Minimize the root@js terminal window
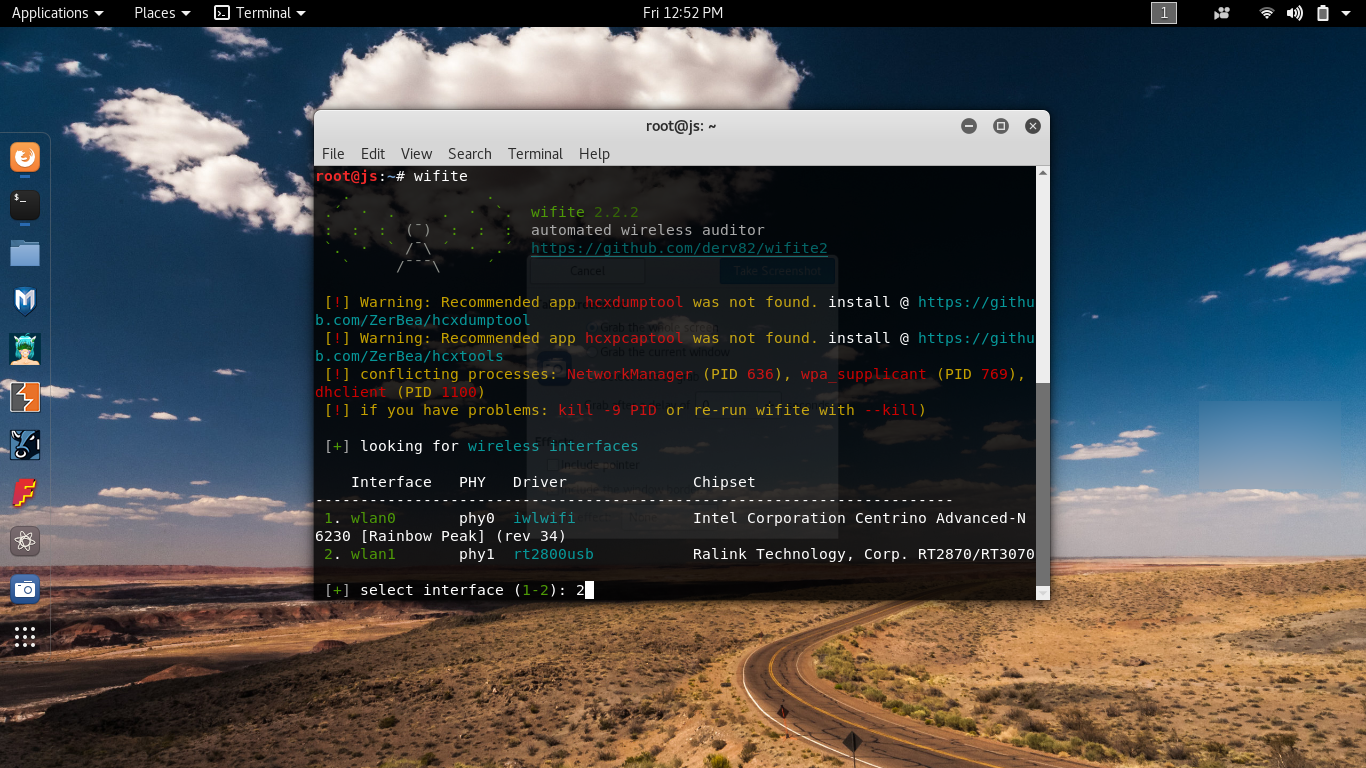 [969, 126]
